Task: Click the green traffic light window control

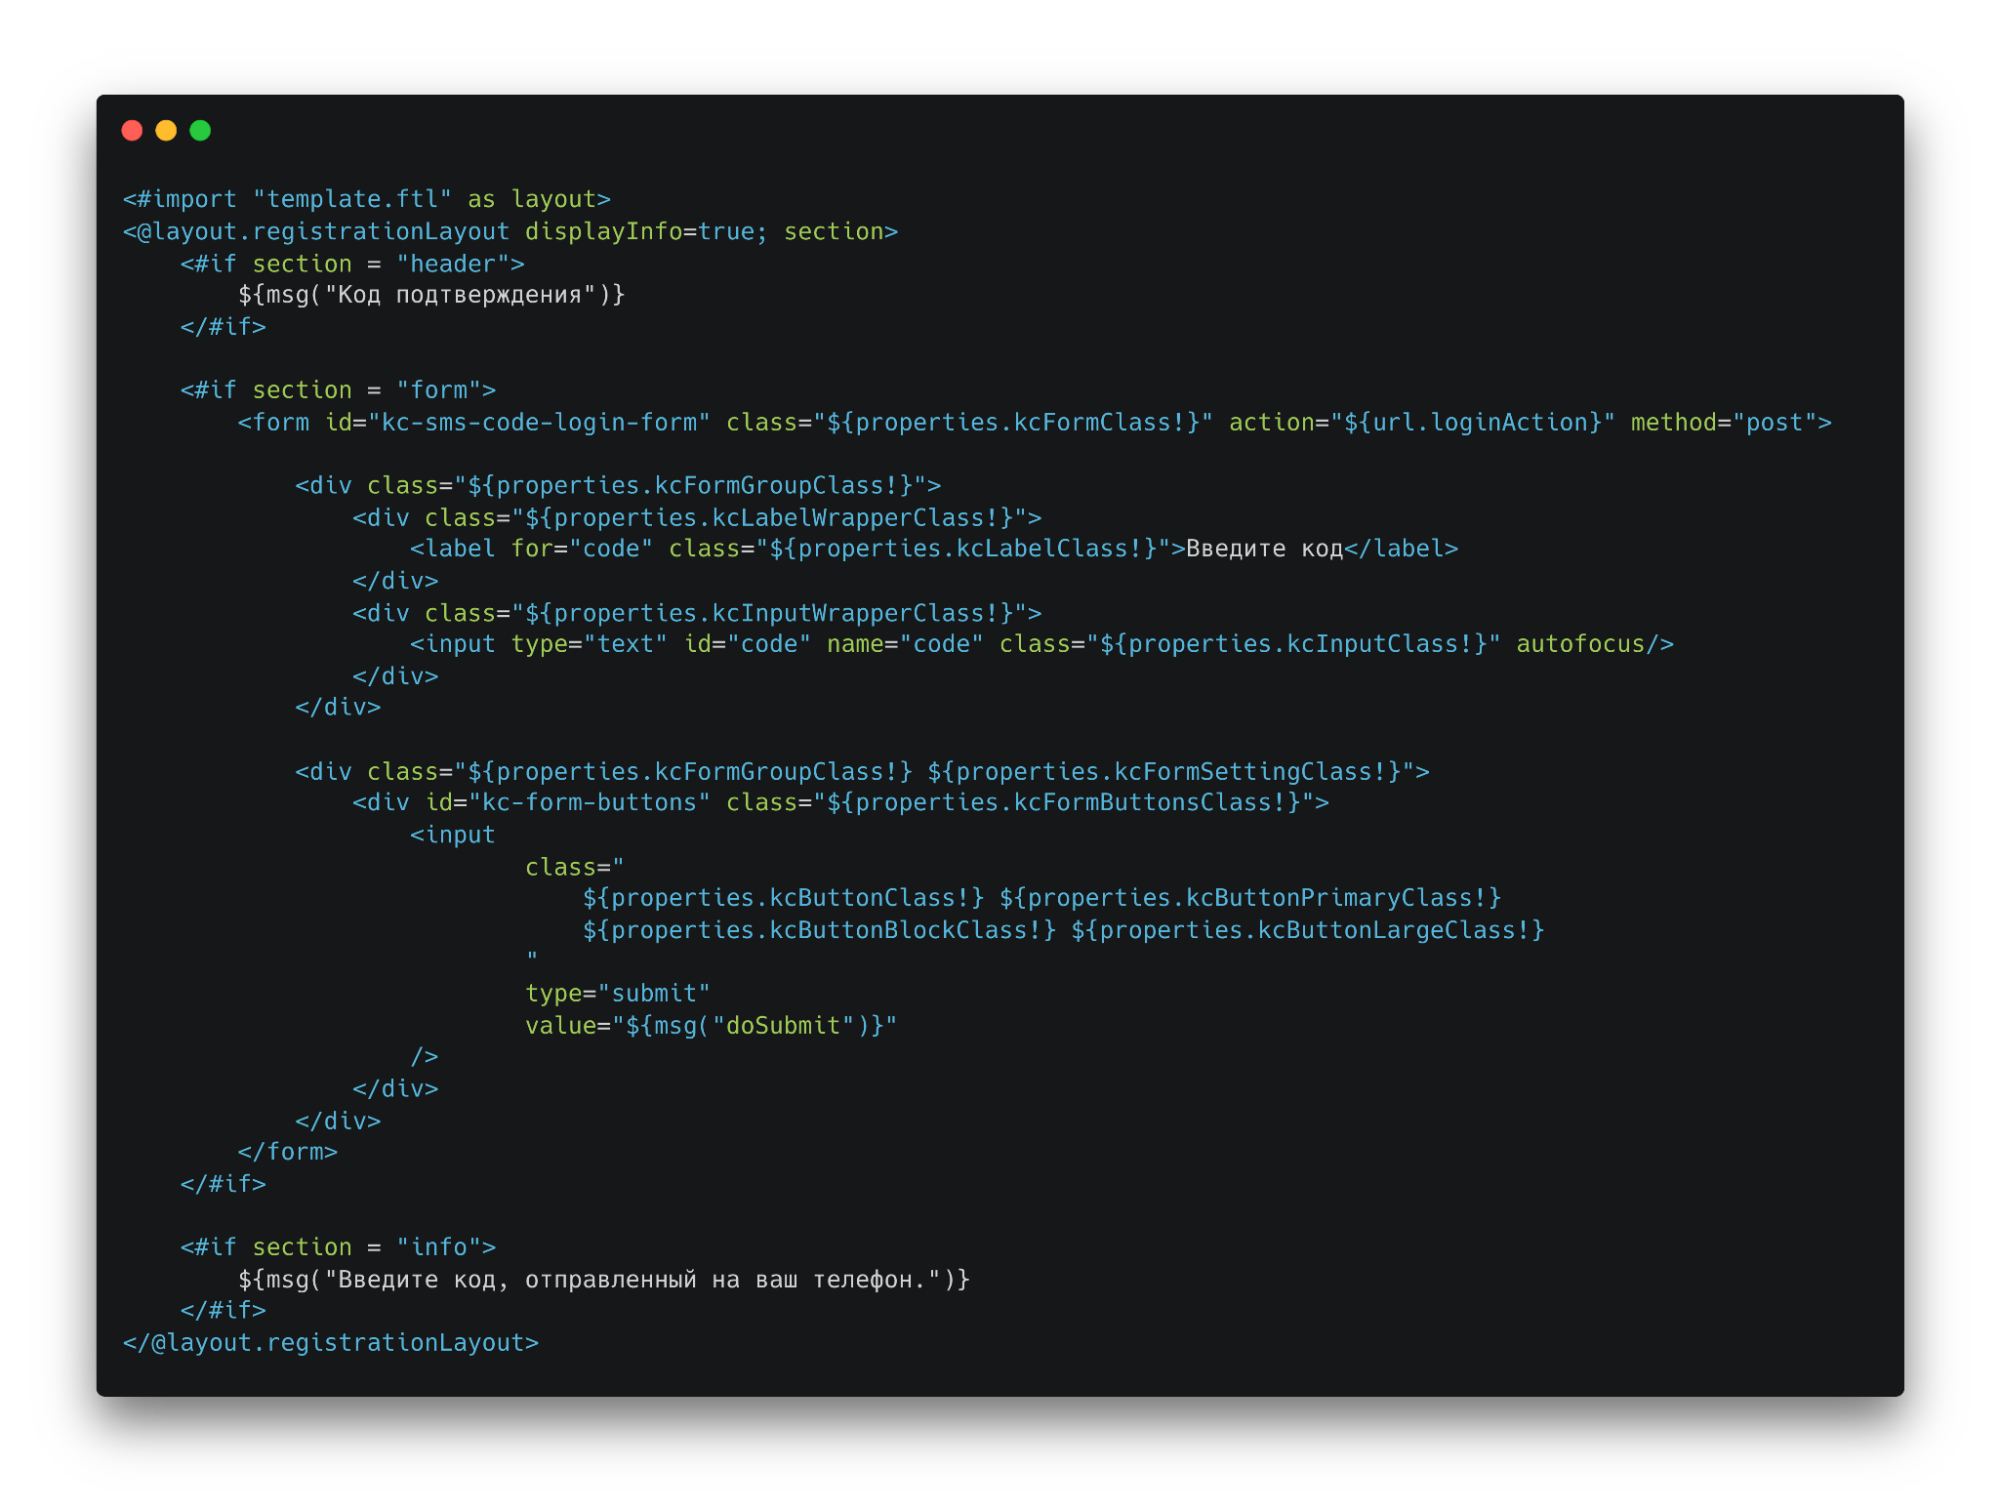Action: pos(200,130)
